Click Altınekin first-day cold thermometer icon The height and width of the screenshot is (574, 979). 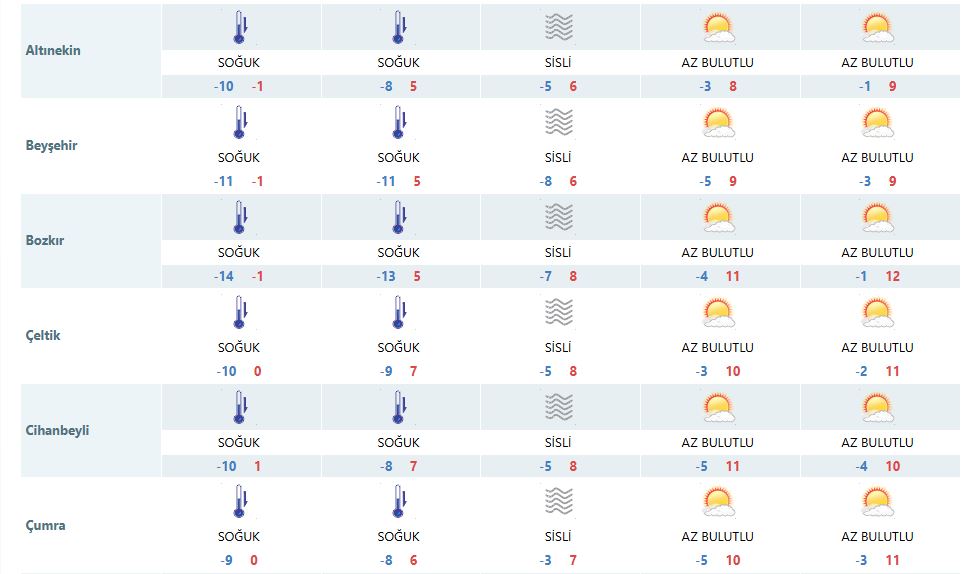click(240, 27)
